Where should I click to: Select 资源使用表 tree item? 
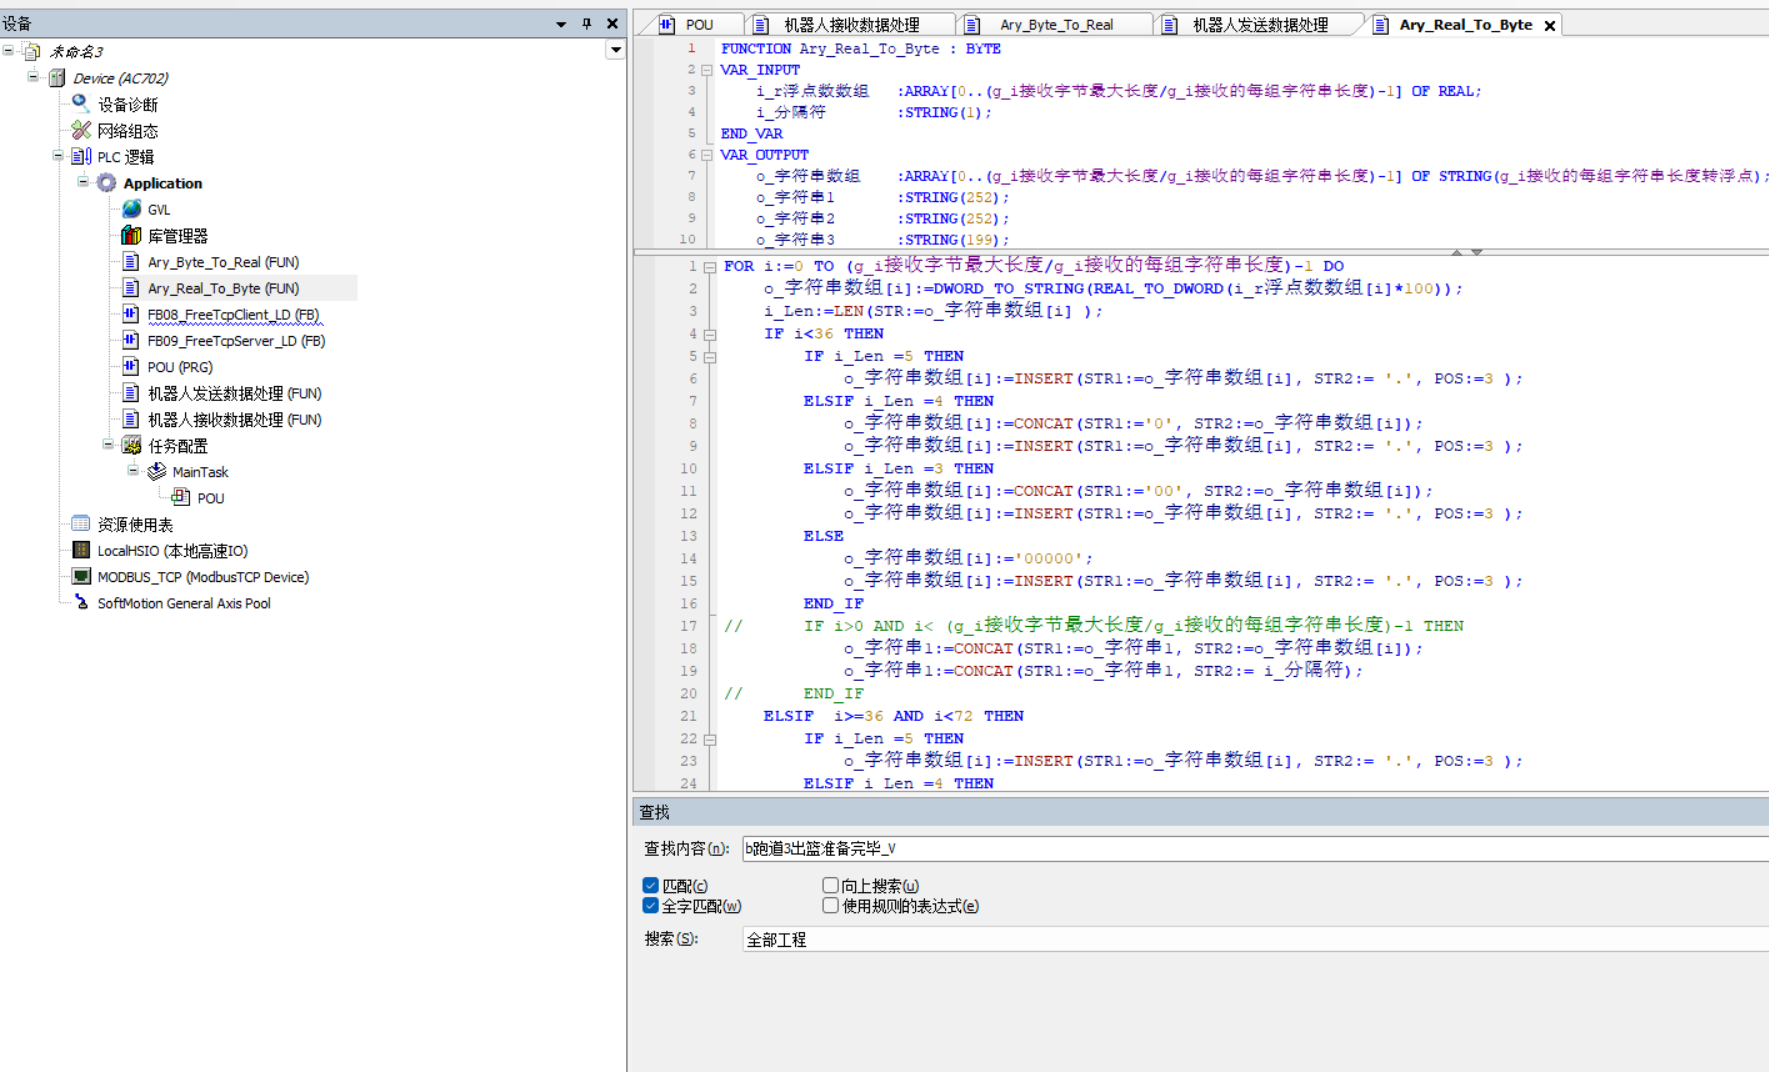[x=135, y=524]
